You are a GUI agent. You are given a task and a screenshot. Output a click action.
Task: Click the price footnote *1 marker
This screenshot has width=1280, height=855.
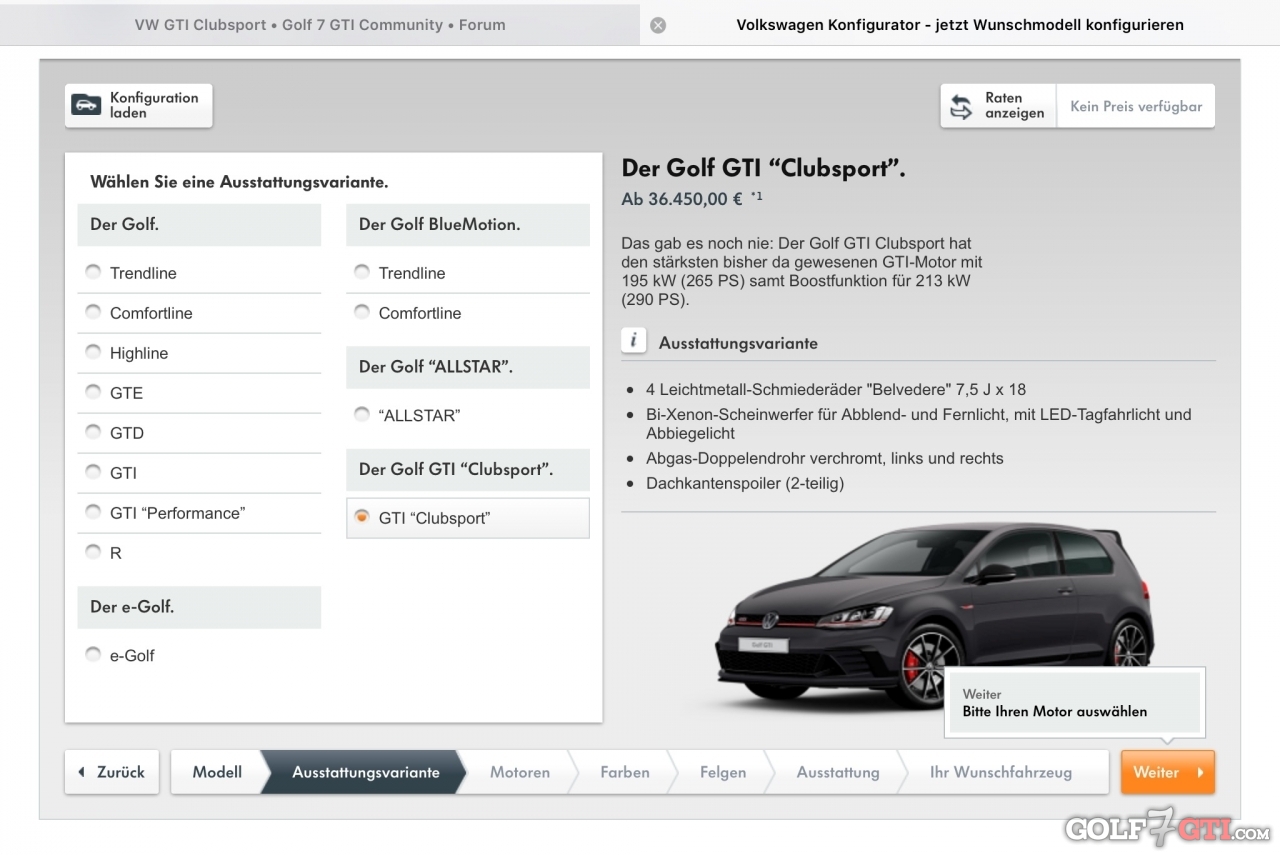tap(757, 197)
